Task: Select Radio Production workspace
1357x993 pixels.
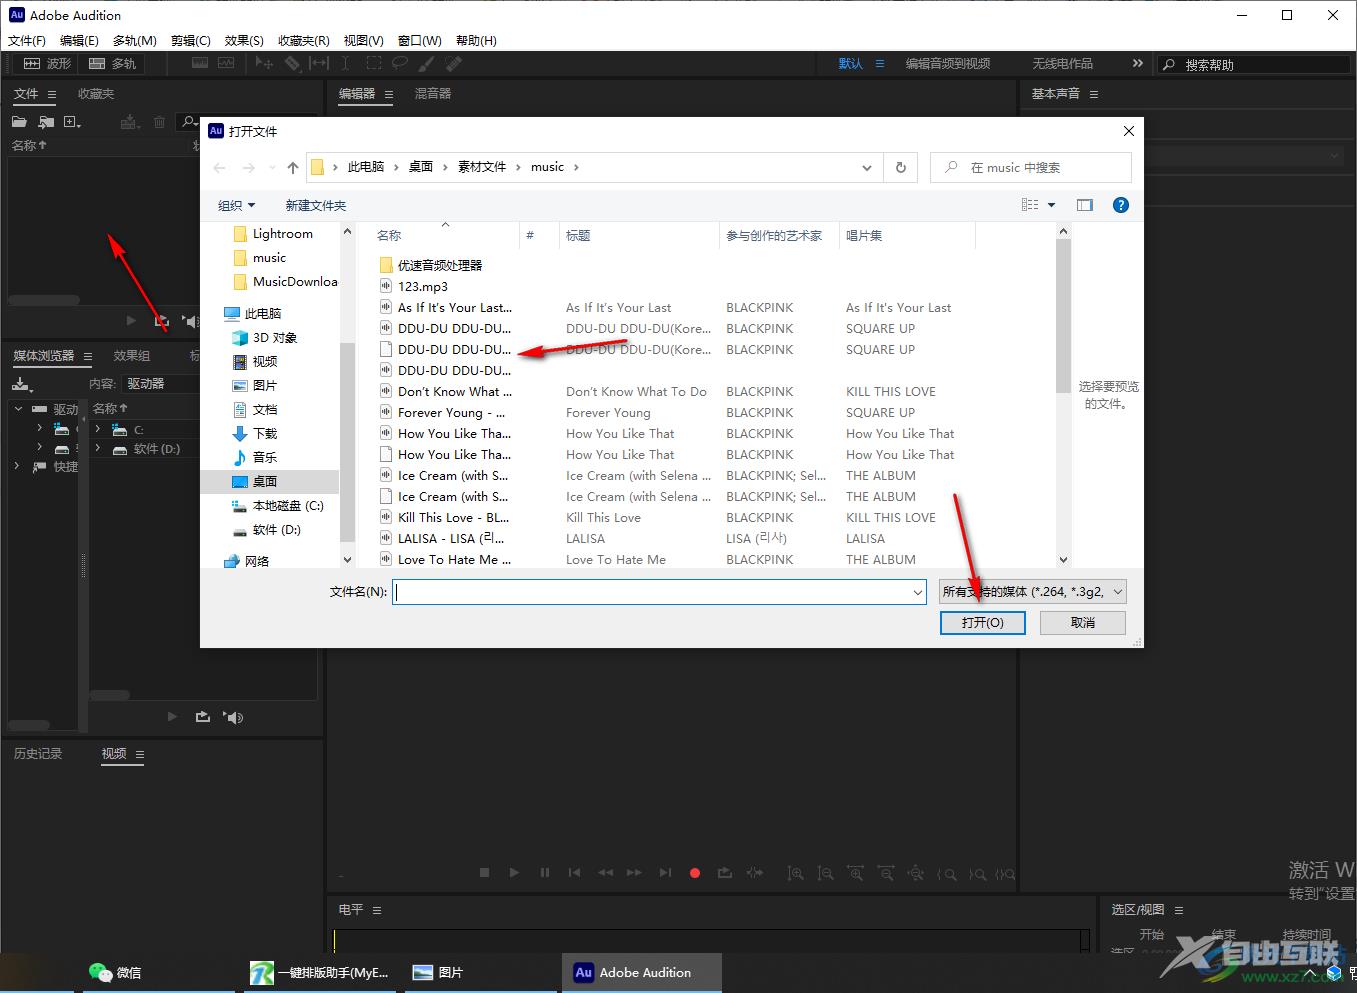Action: click(x=1062, y=63)
